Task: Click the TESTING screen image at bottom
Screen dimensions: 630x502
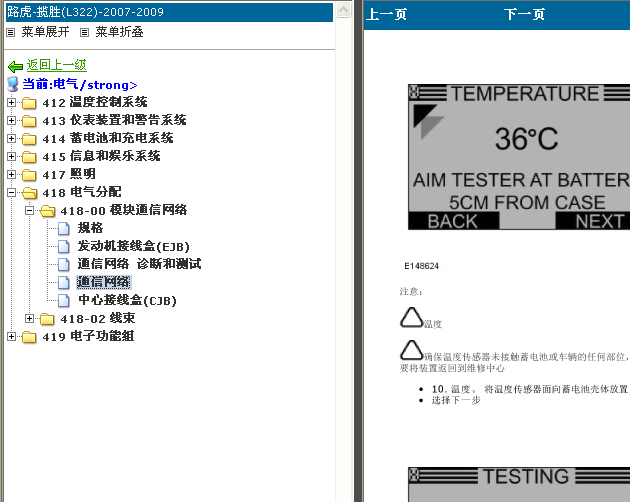Action: click(x=519, y=484)
